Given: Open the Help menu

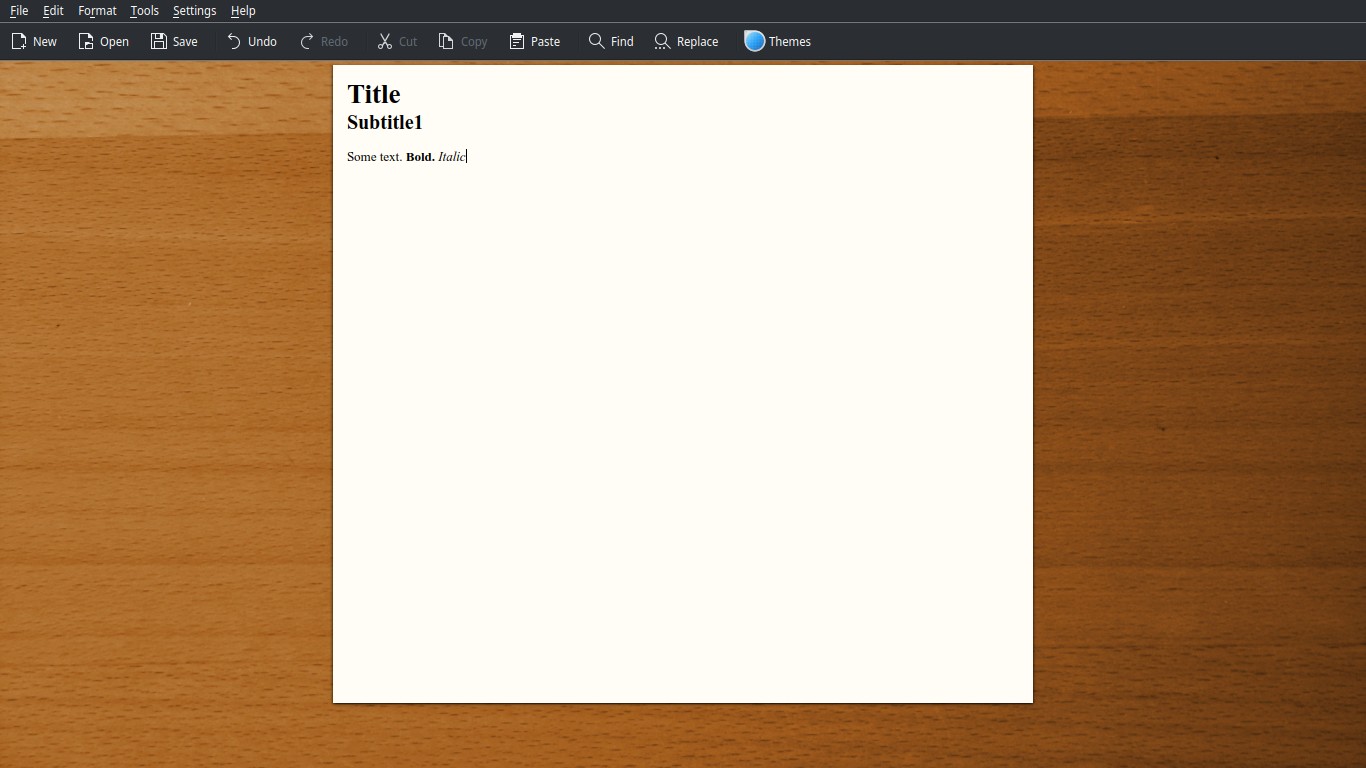Looking at the screenshot, I should [243, 11].
